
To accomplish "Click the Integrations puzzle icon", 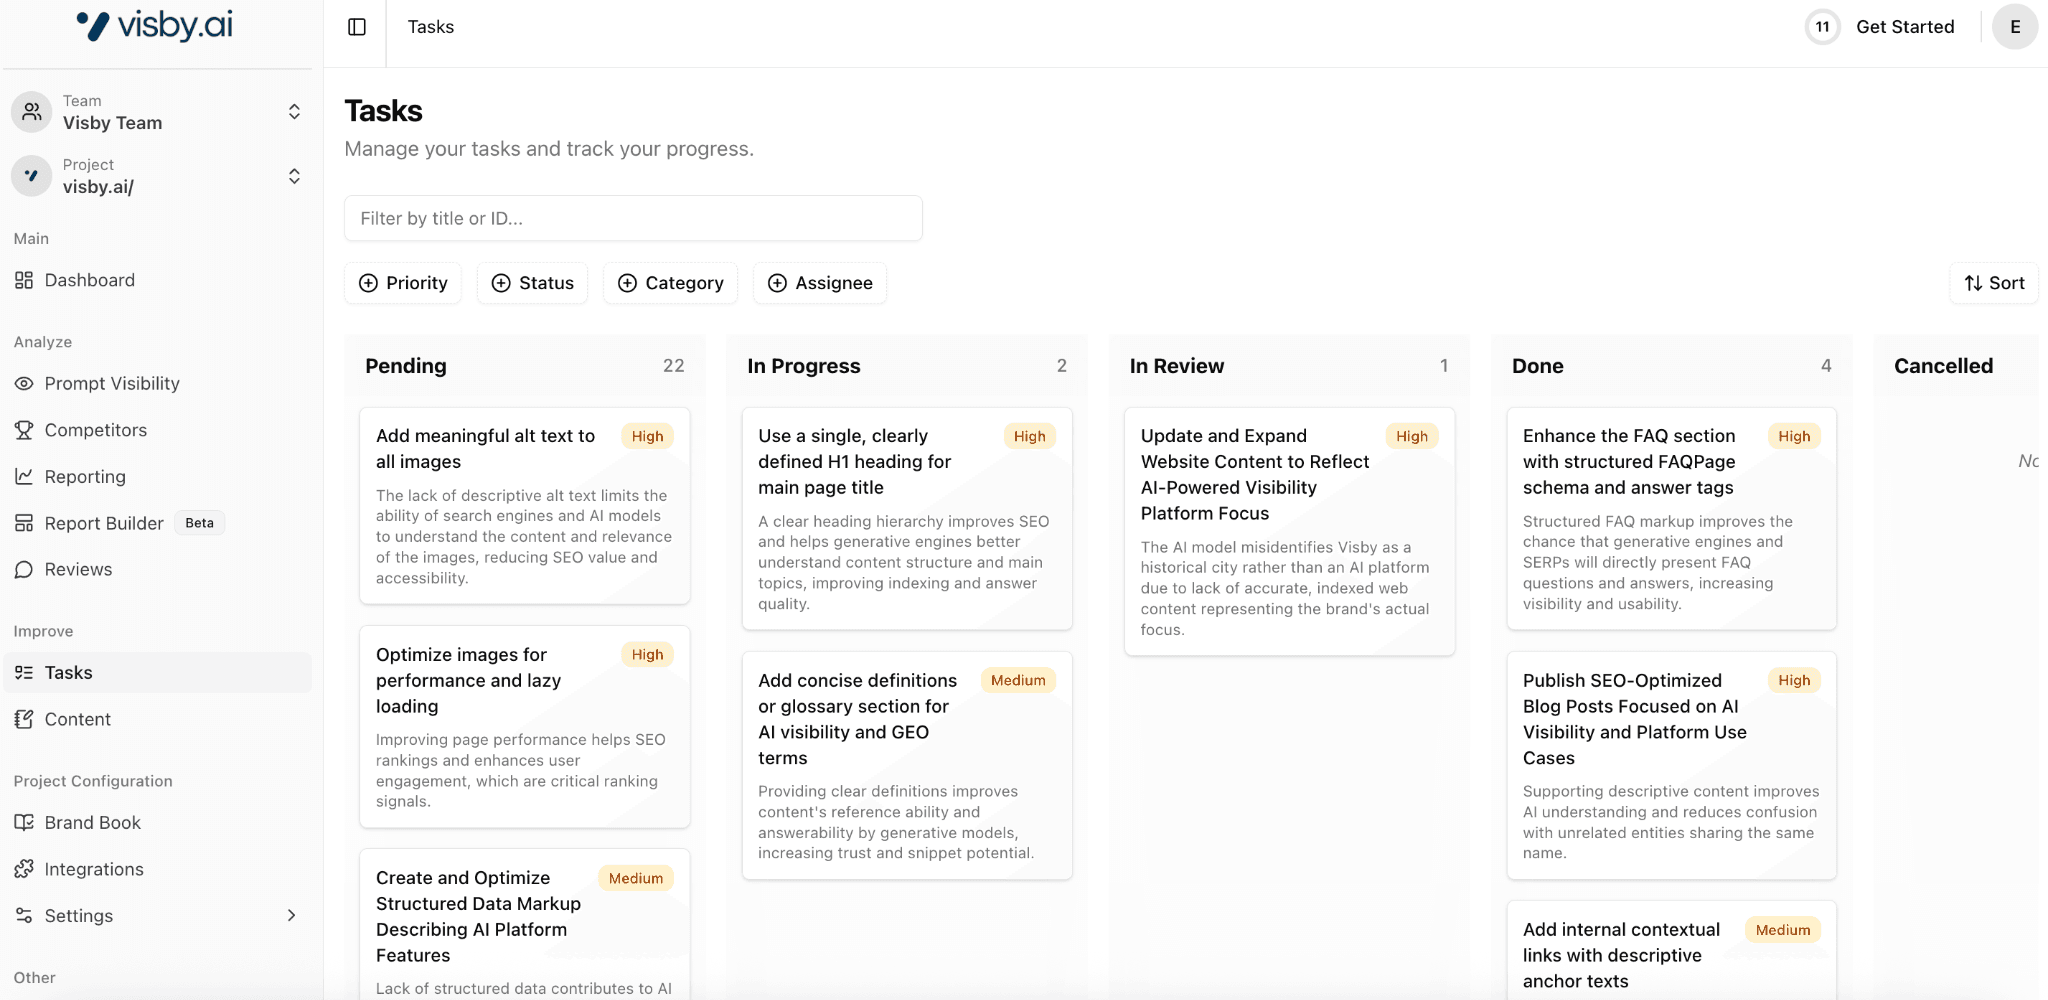I will (x=24, y=869).
